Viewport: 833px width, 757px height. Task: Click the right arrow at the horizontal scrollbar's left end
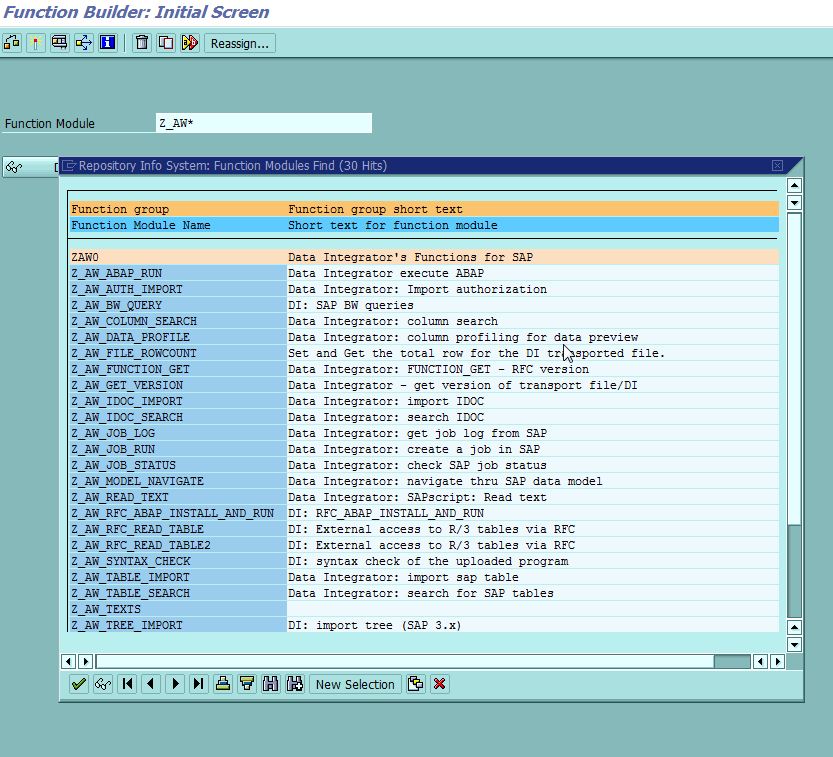(x=85, y=661)
